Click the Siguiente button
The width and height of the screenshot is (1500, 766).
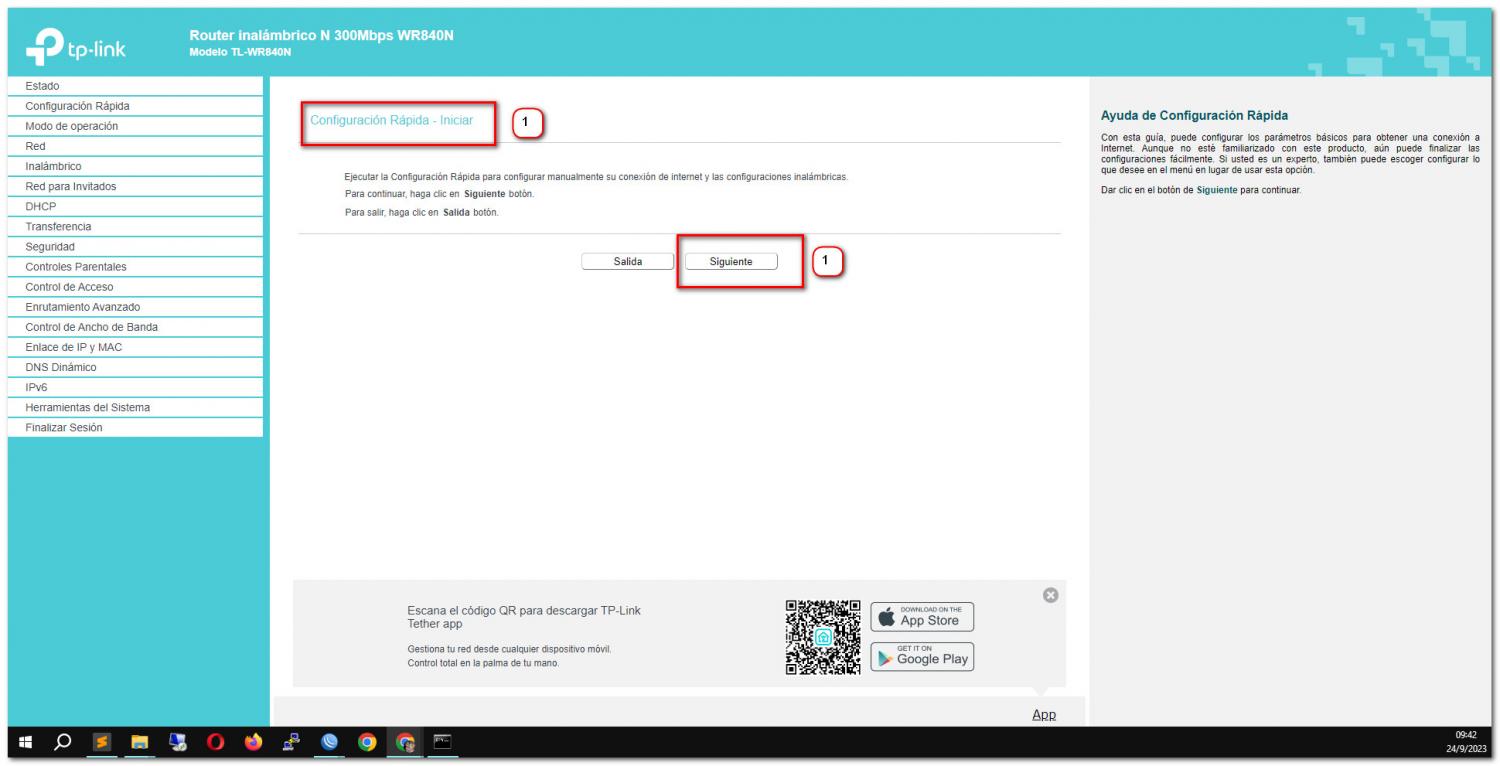point(731,261)
